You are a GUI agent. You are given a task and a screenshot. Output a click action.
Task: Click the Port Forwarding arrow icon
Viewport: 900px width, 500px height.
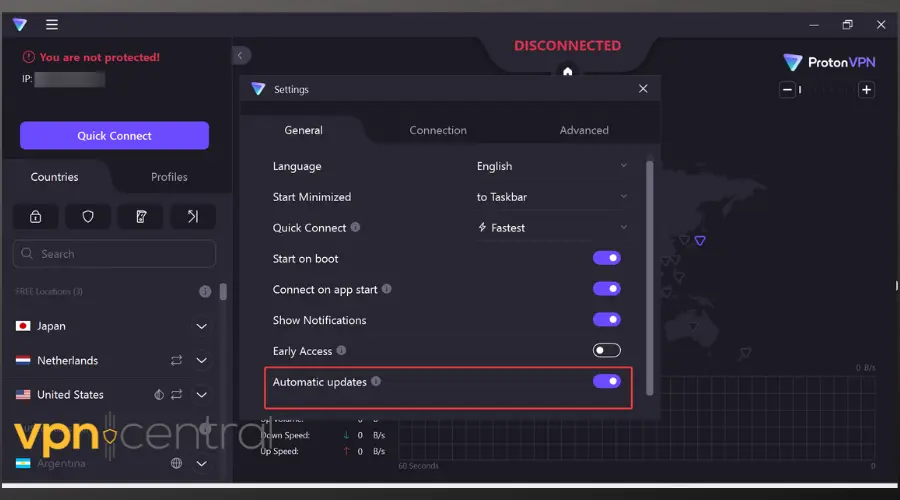(x=193, y=216)
